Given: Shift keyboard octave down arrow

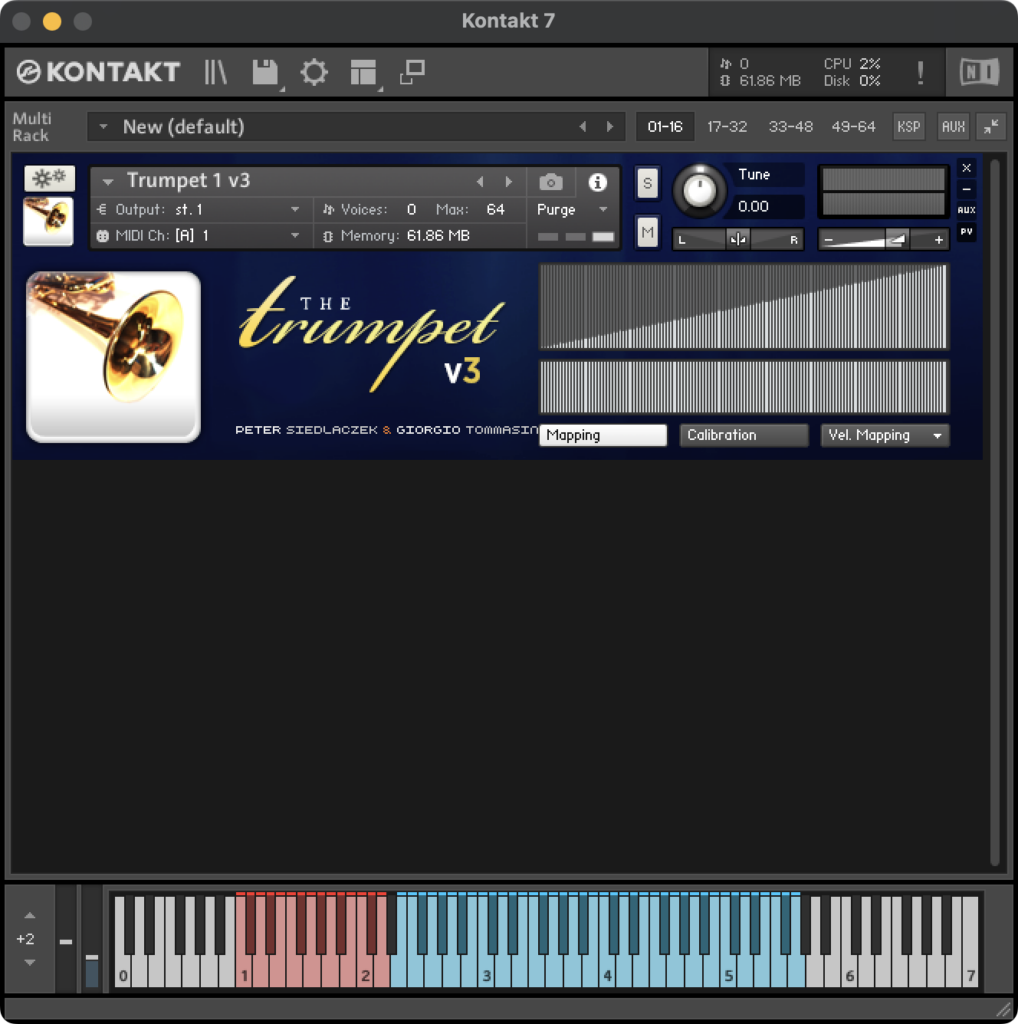Looking at the screenshot, I should point(30,962).
